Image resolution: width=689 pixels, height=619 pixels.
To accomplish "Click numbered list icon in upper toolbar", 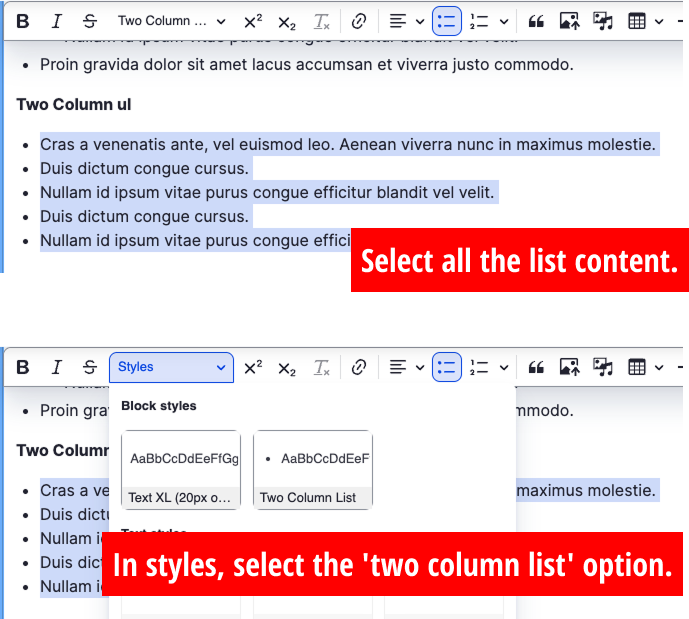I will [479, 21].
